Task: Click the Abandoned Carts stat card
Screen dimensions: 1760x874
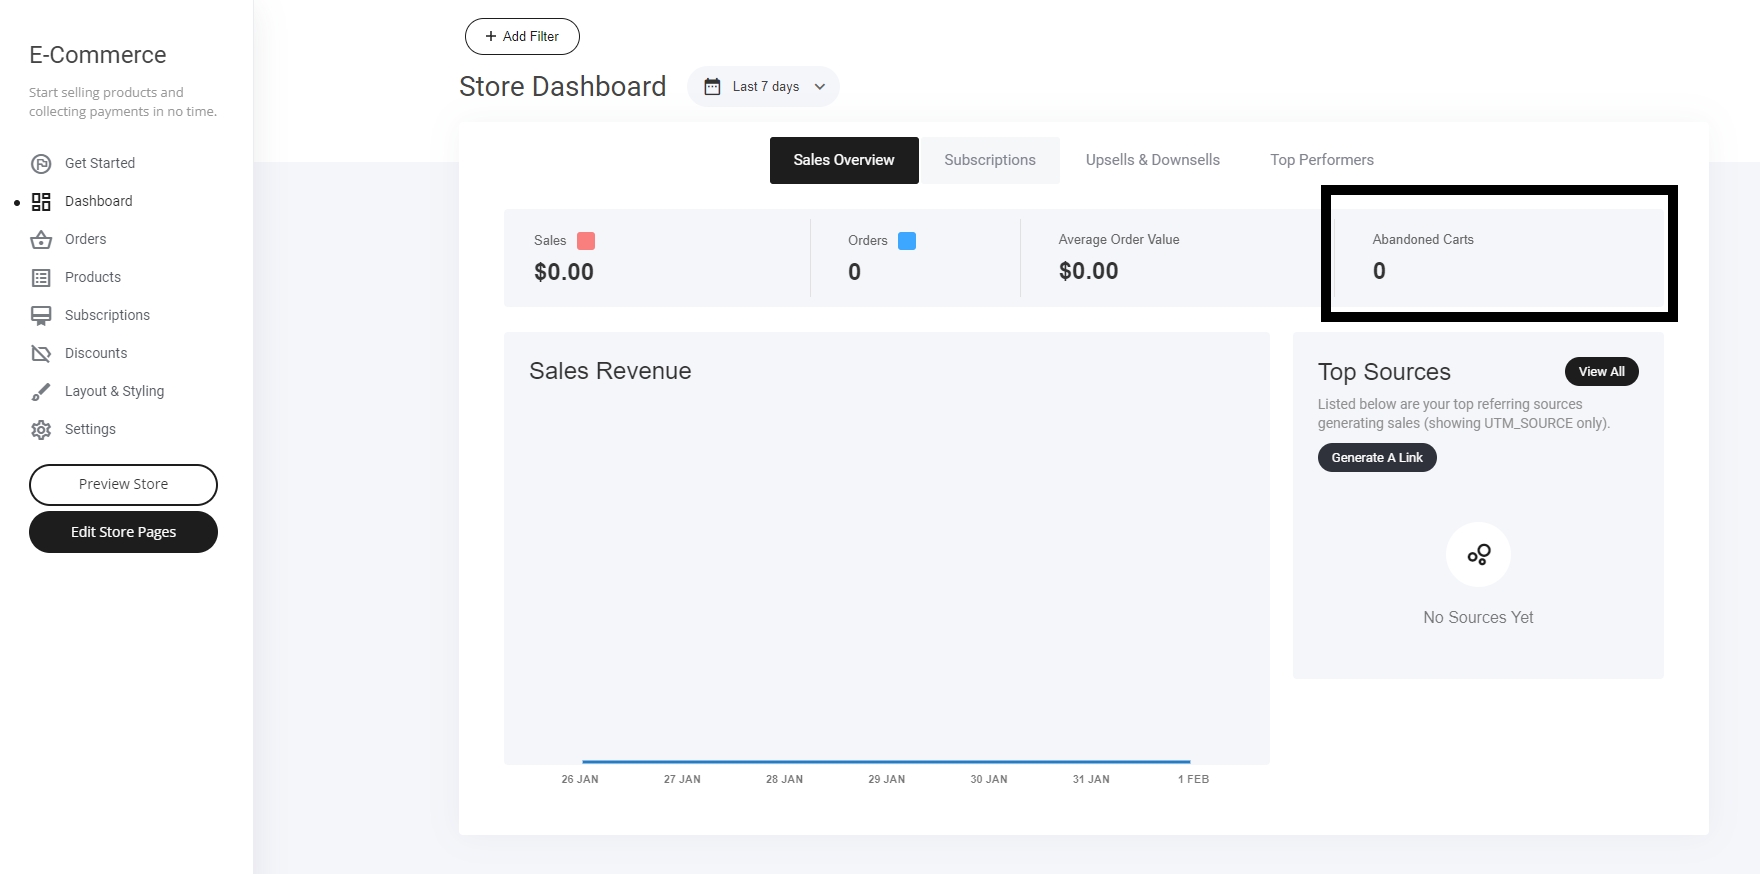Action: point(1498,256)
